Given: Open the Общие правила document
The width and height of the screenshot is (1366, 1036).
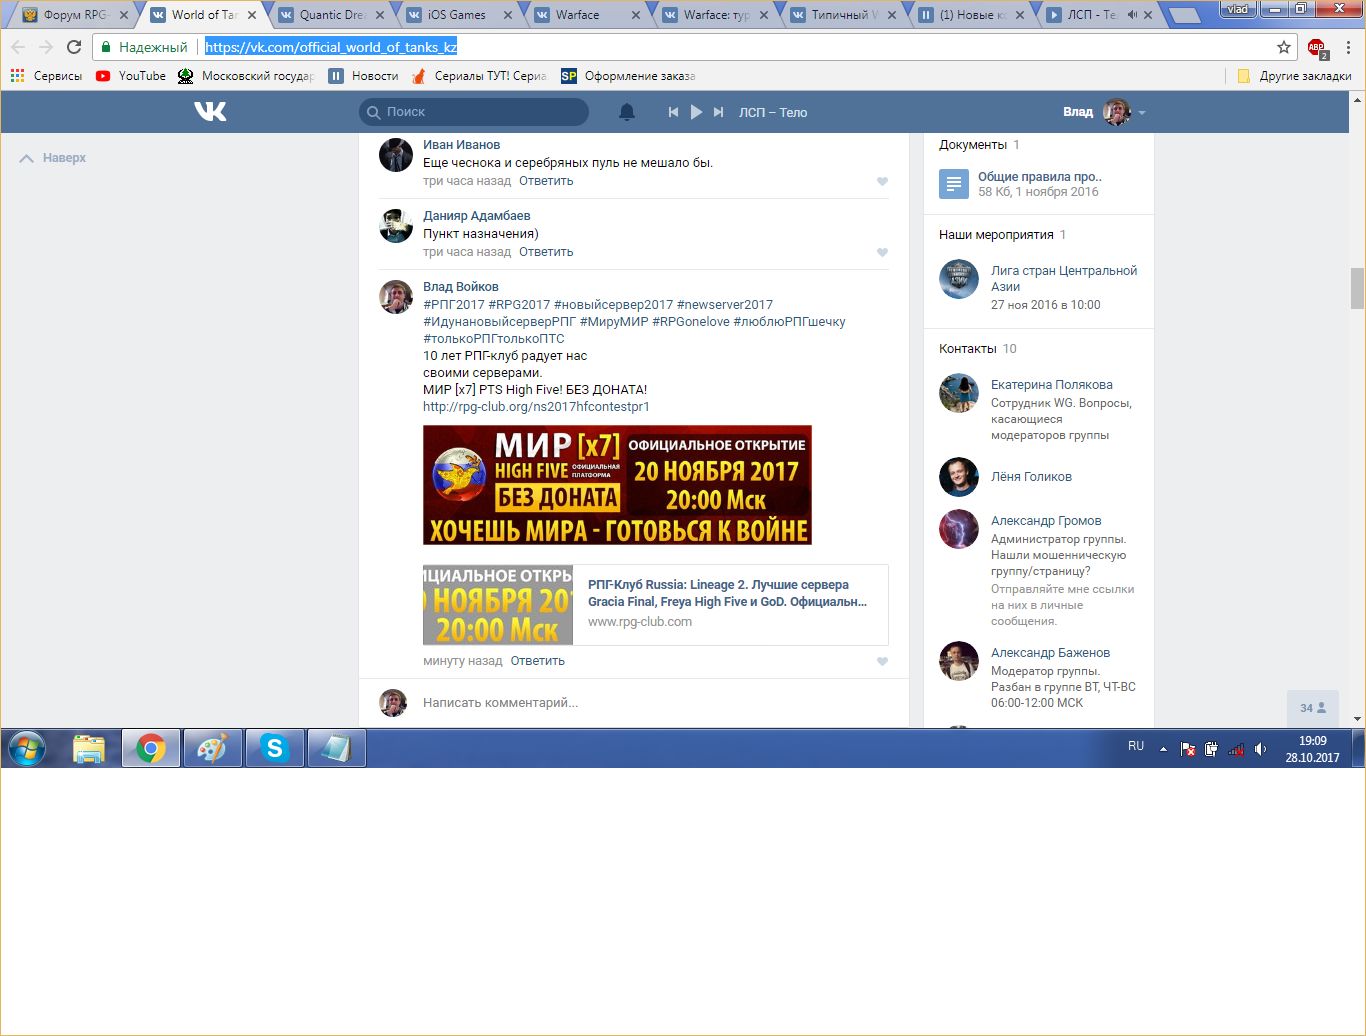Looking at the screenshot, I should pyautogui.click(x=1040, y=177).
